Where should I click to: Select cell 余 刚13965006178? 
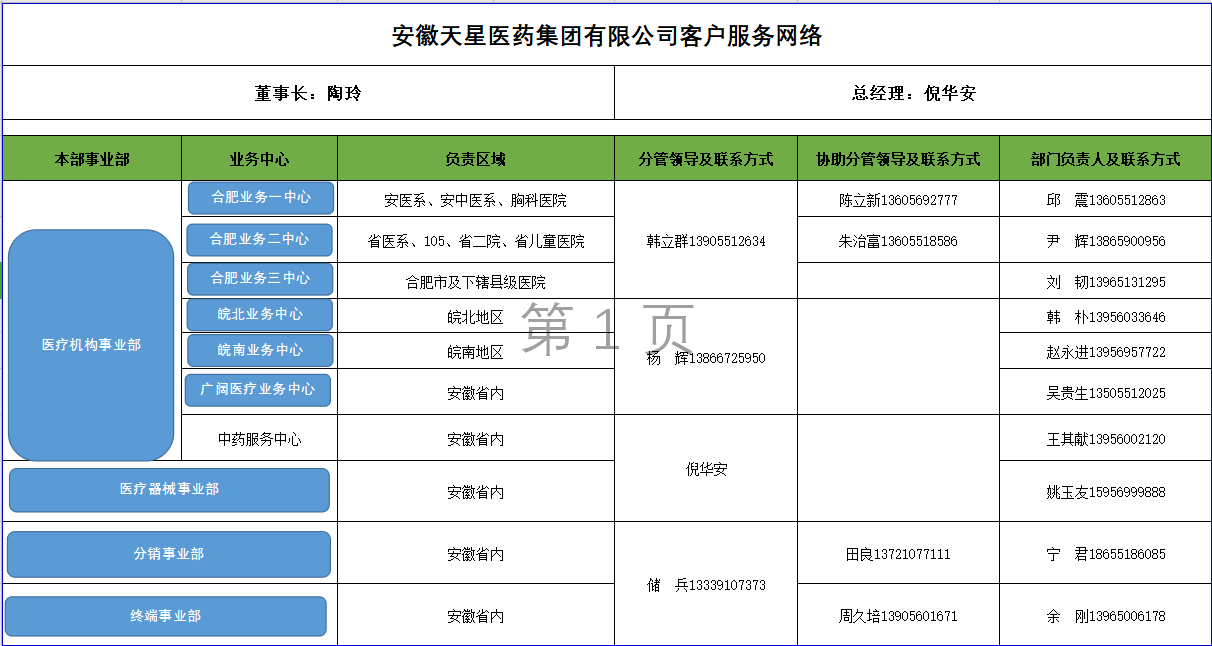1105,616
